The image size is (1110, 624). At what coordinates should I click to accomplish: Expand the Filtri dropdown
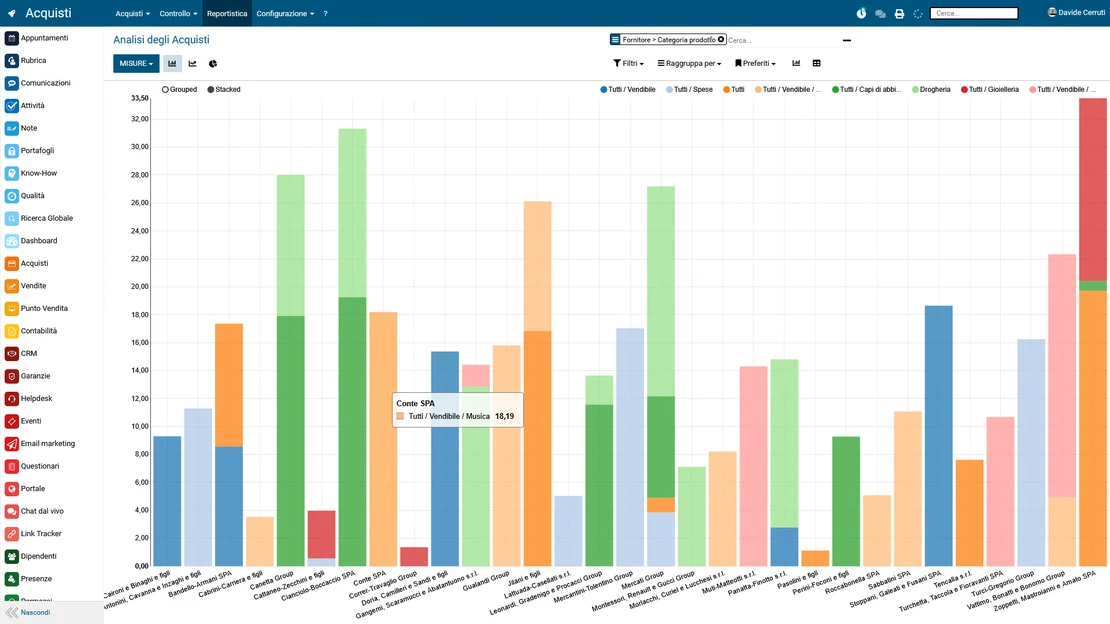click(x=628, y=63)
